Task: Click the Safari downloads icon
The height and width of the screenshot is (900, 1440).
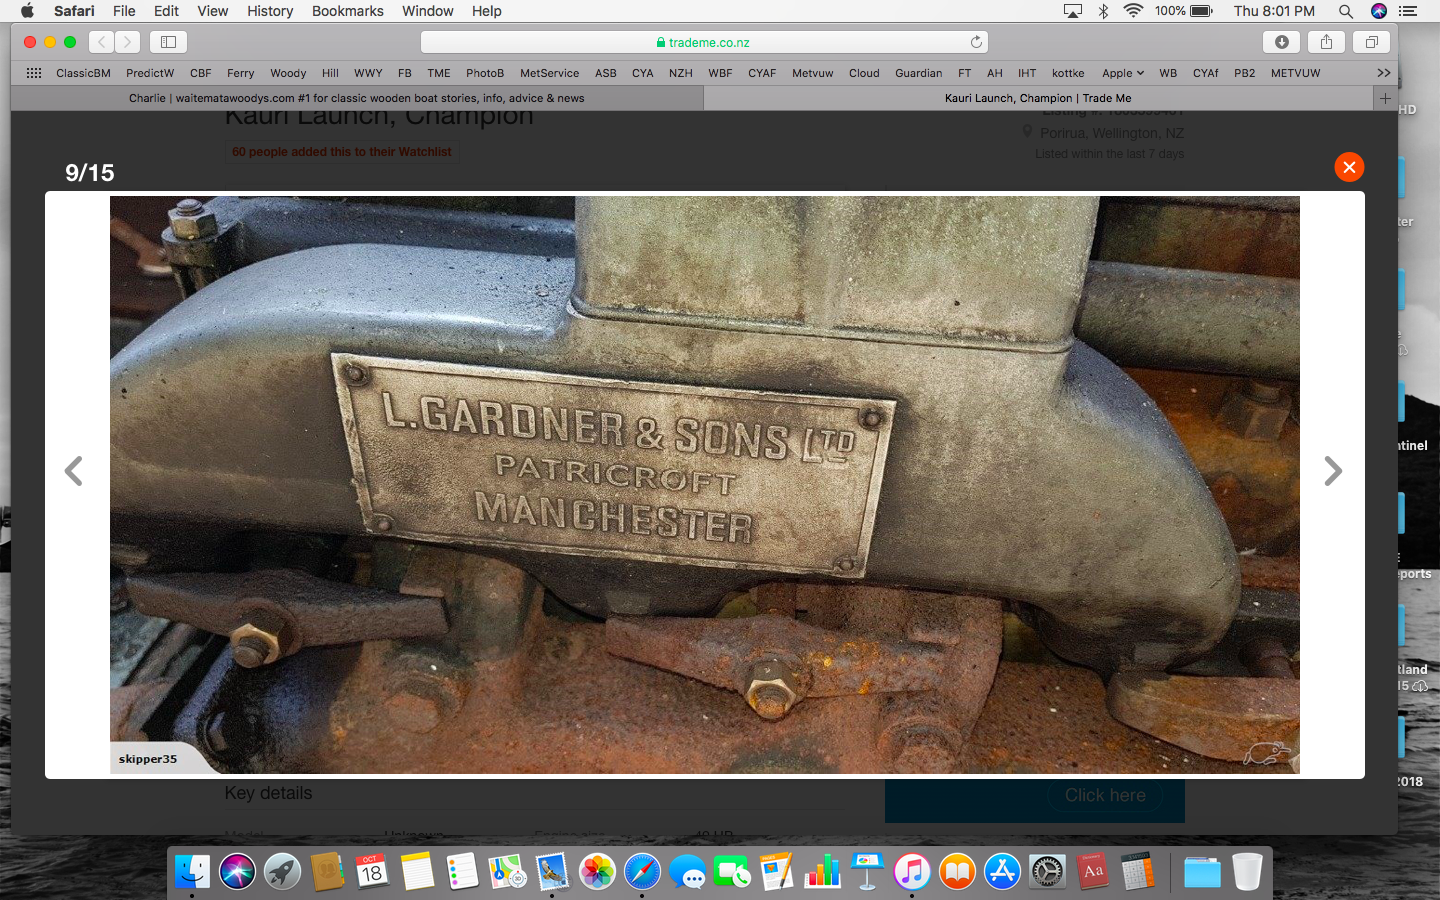Action: 1281,42
